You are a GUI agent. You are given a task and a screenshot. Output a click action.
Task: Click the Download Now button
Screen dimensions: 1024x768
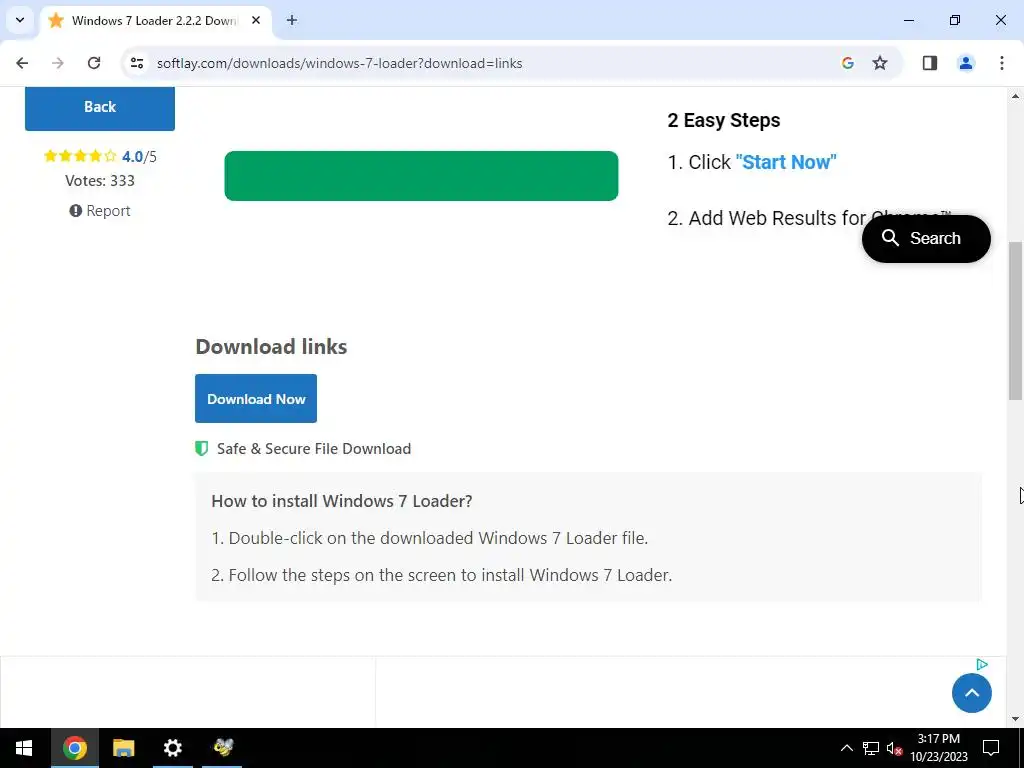[x=256, y=398]
